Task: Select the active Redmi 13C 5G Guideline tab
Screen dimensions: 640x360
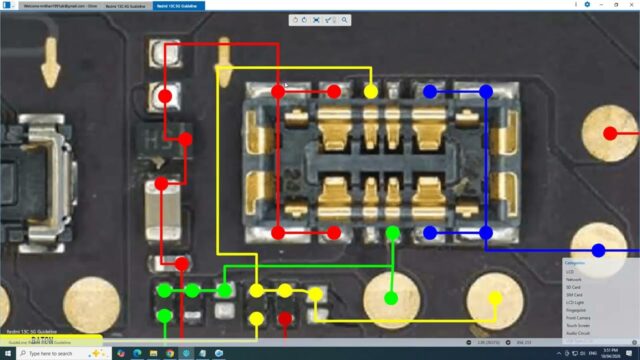Action: click(x=178, y=6)
